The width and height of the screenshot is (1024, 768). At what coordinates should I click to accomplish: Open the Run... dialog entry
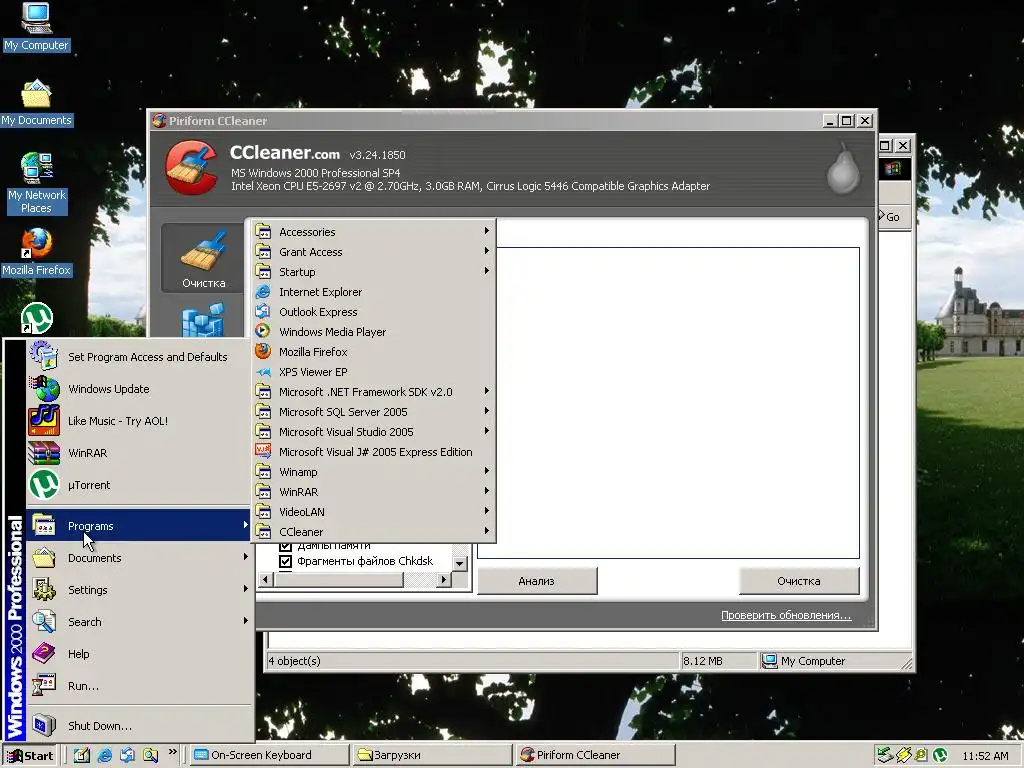tap(138, 686)
